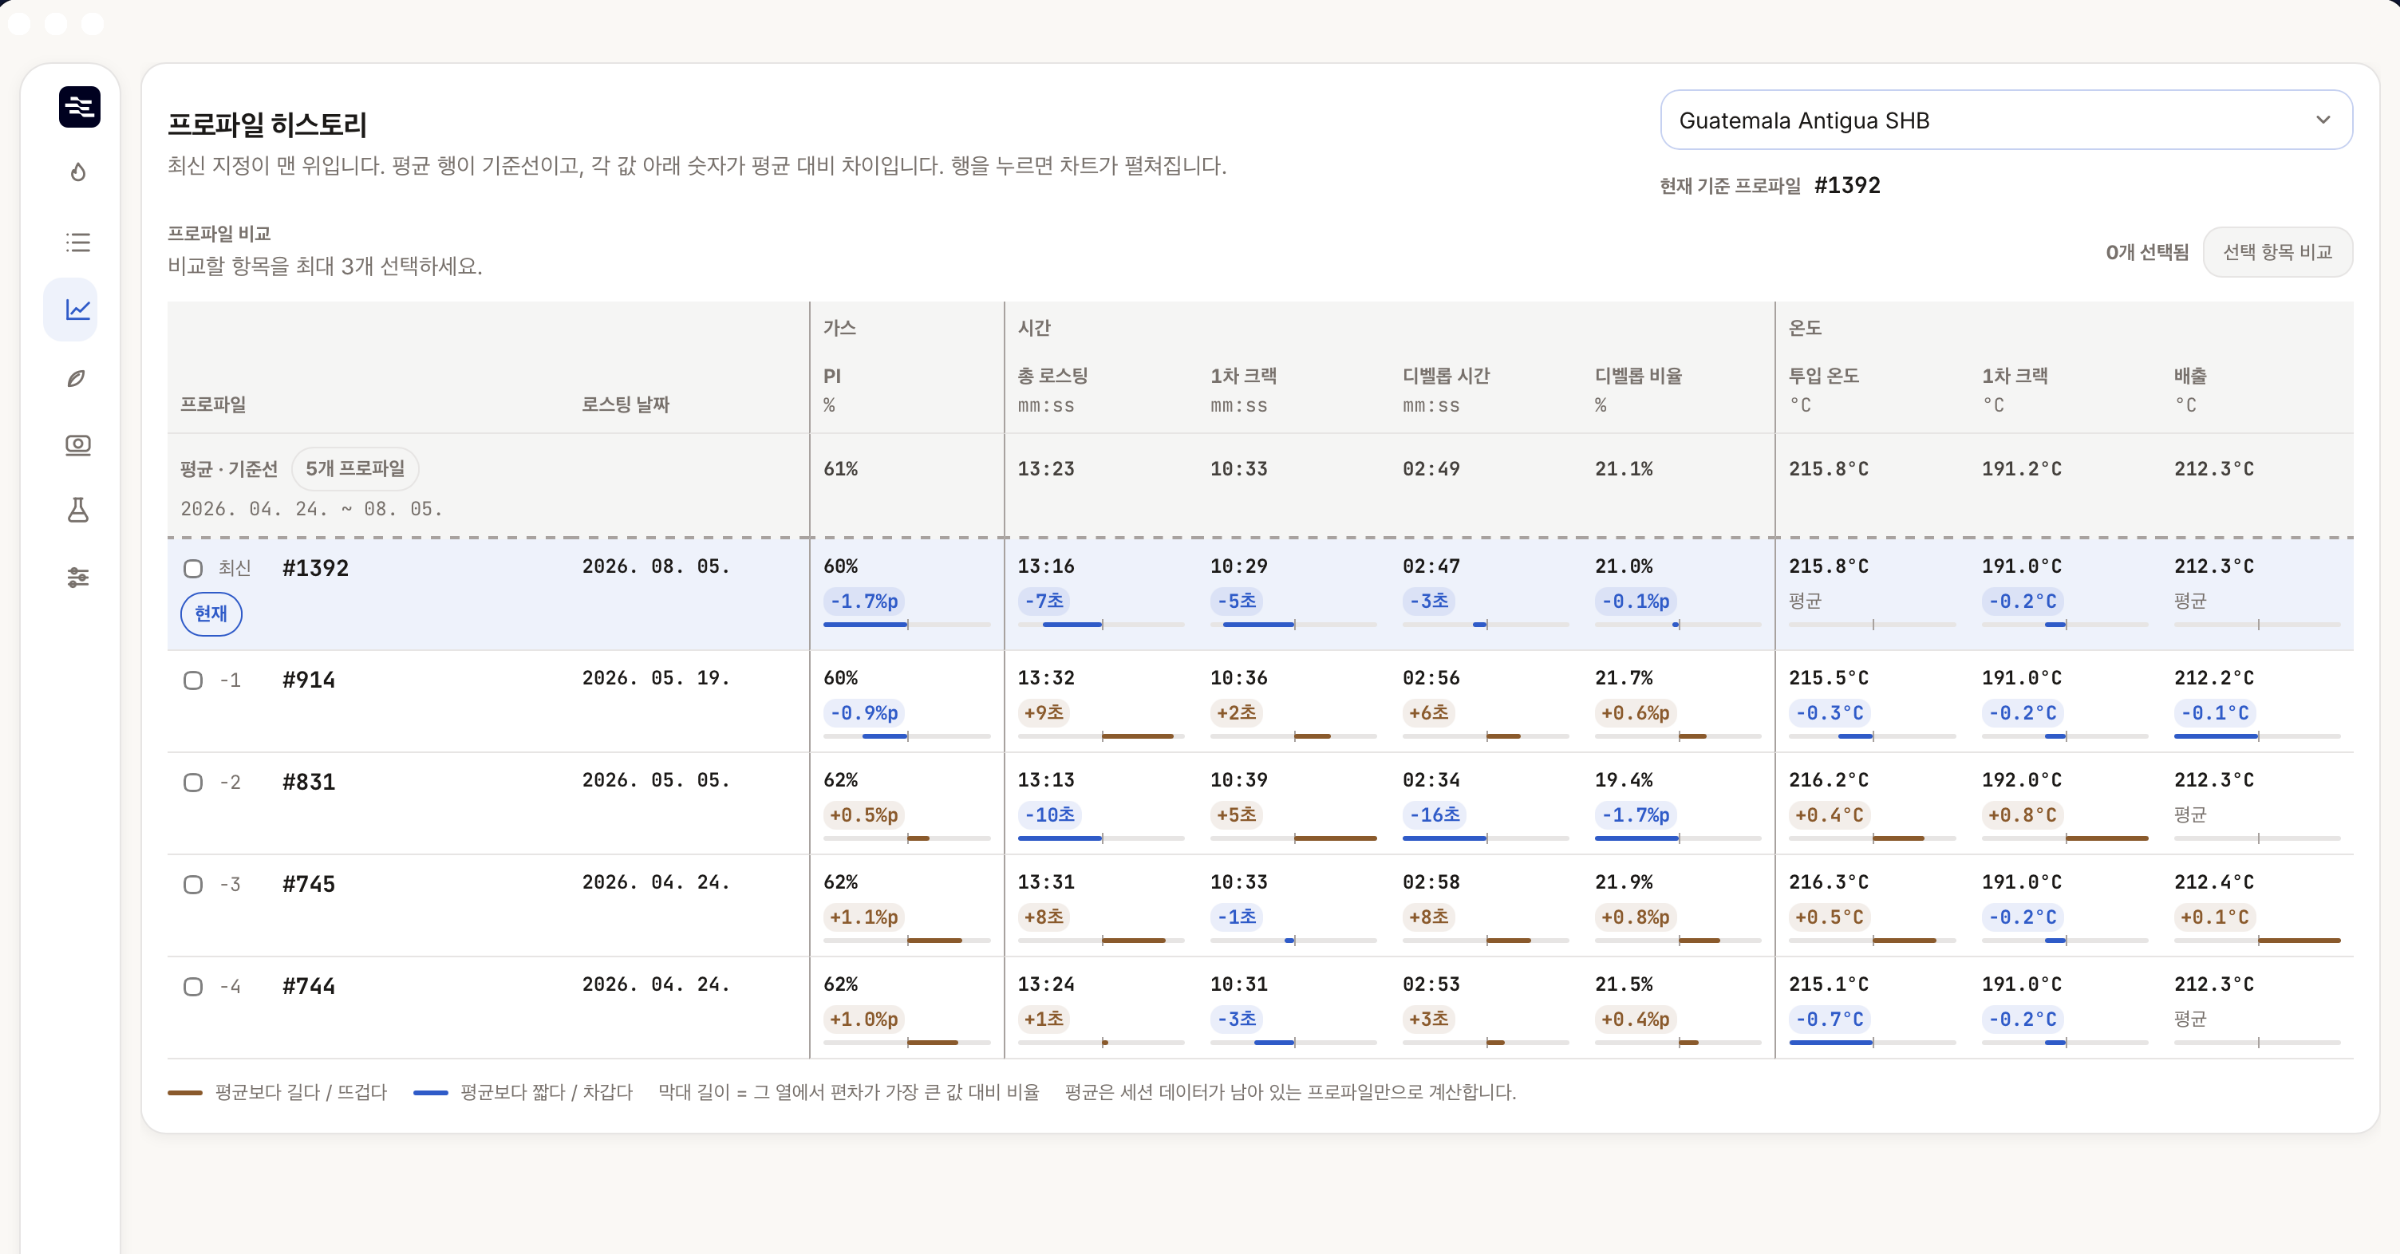2400x1254 pixels.
Task: Click the +0.1°C 배출 badge in #745 row
Action: 2215,917
